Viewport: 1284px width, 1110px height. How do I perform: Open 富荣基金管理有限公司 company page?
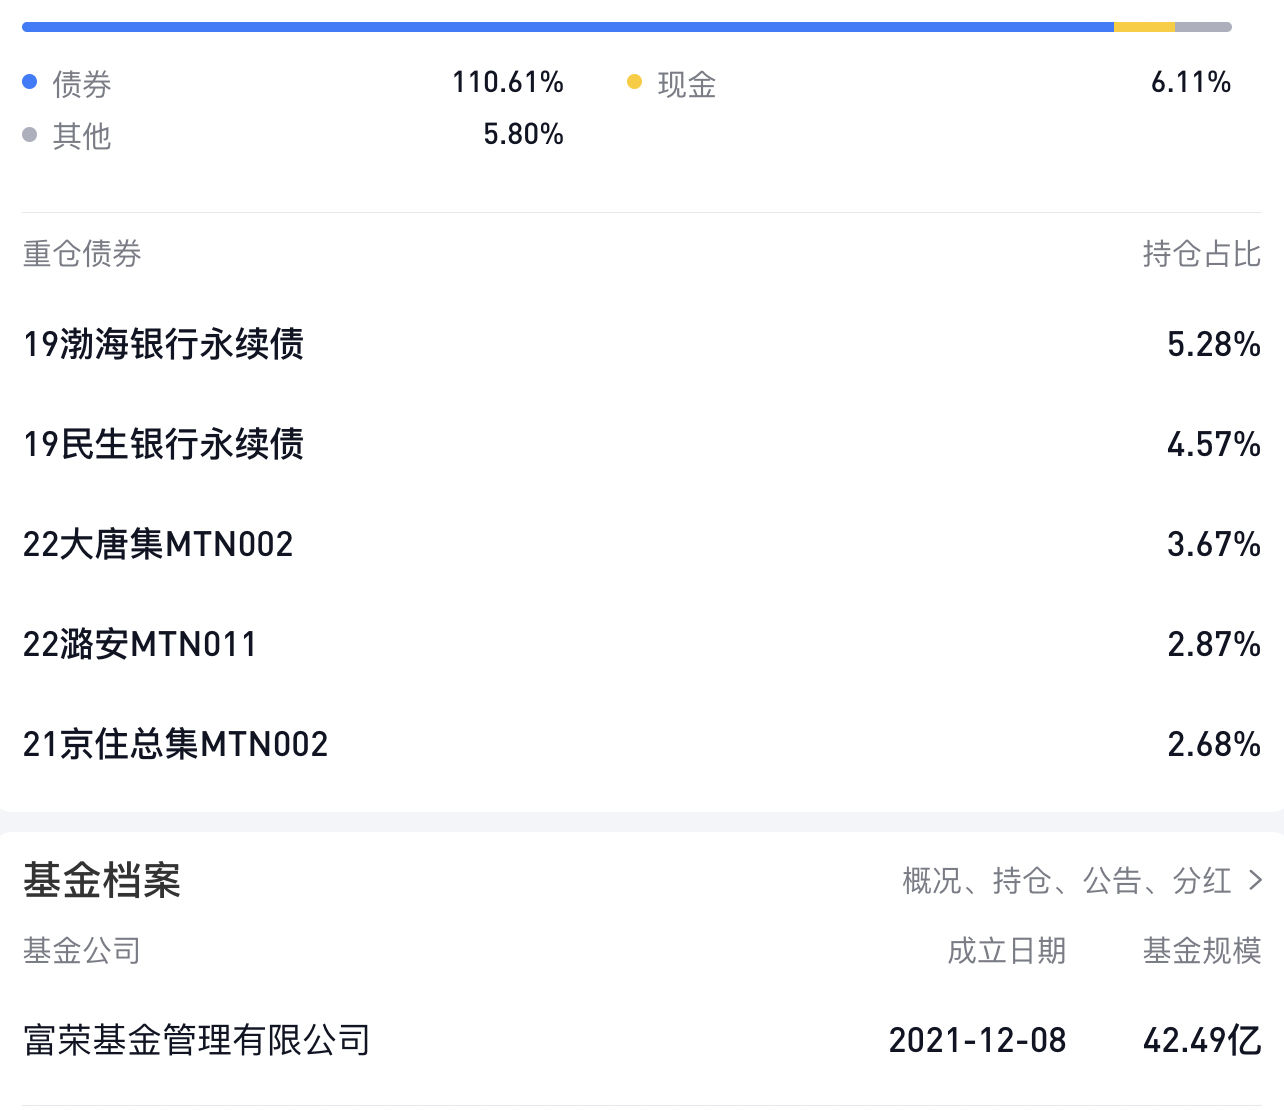[x=197, y=1040]
